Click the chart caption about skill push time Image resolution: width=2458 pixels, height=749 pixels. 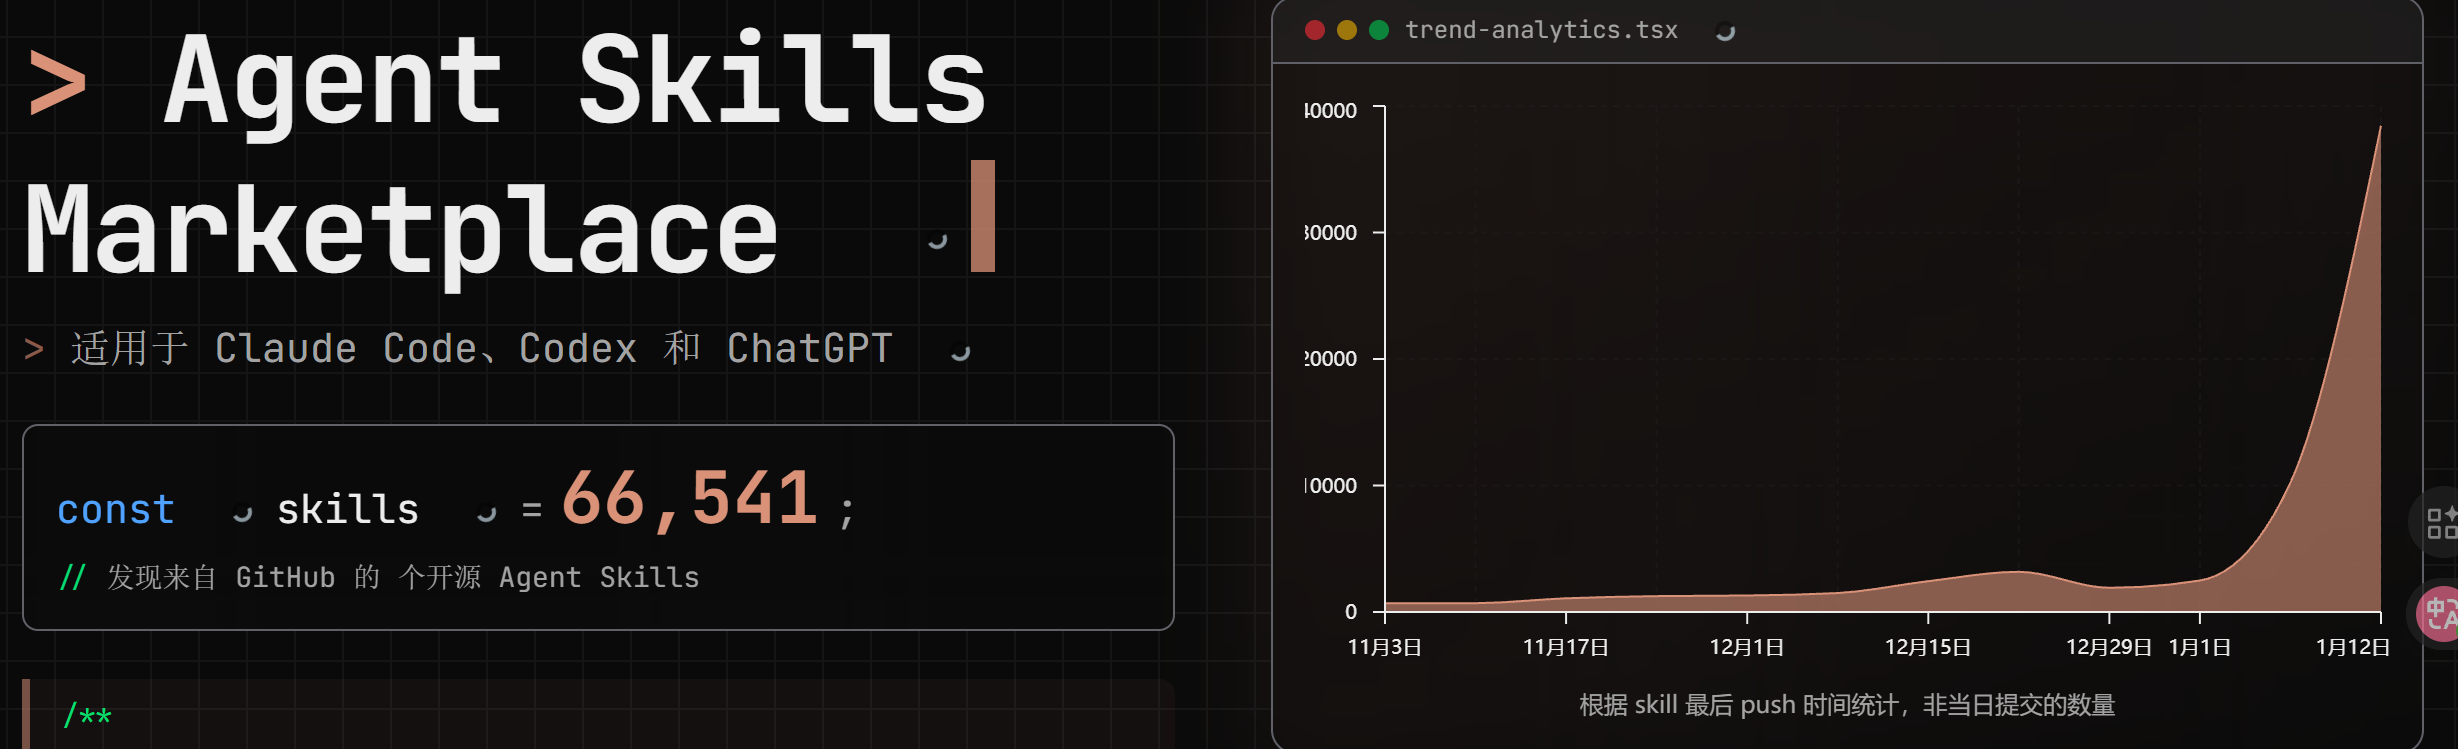[1846, 705]
